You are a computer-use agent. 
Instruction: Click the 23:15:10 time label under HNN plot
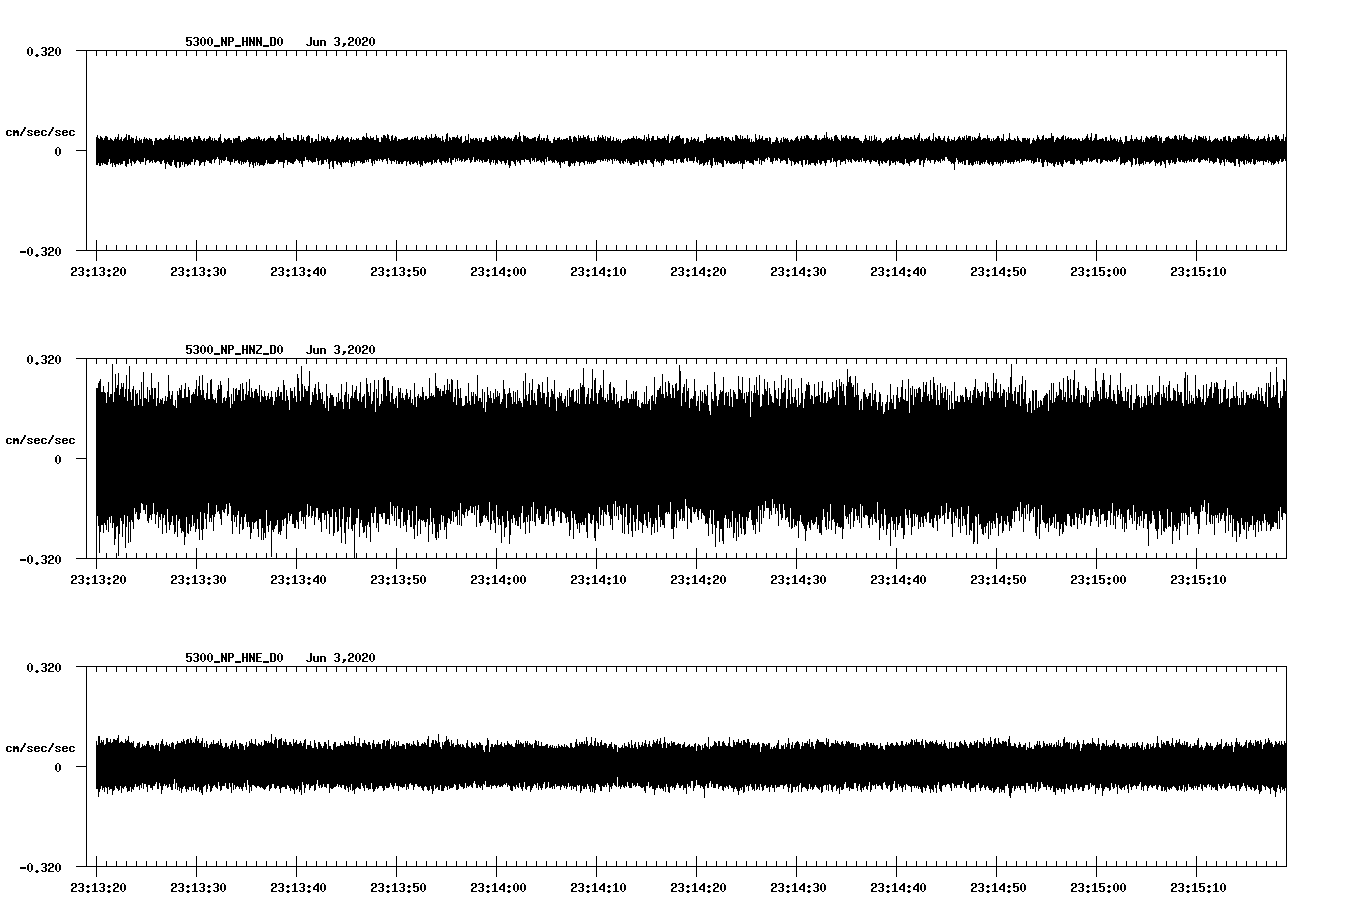click(1198, 271)
